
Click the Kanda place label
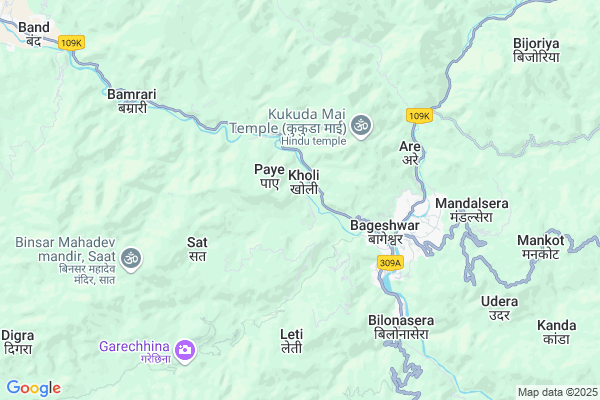click(x=556, y=332)
